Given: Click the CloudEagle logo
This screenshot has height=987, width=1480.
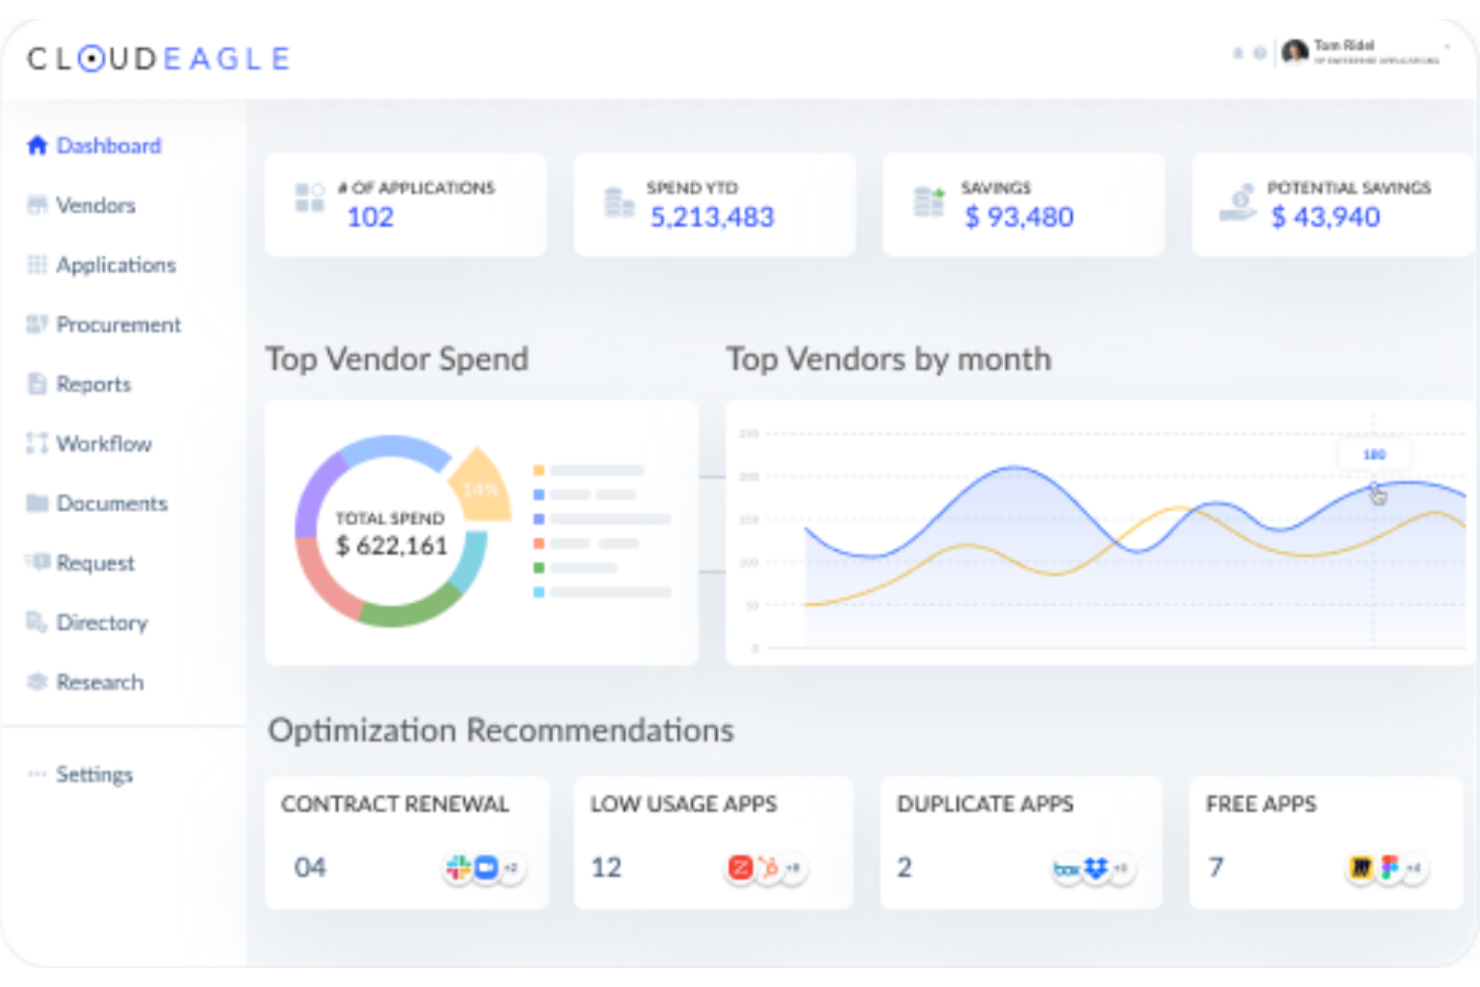Looking at the screenshot, I should point(158,58).
